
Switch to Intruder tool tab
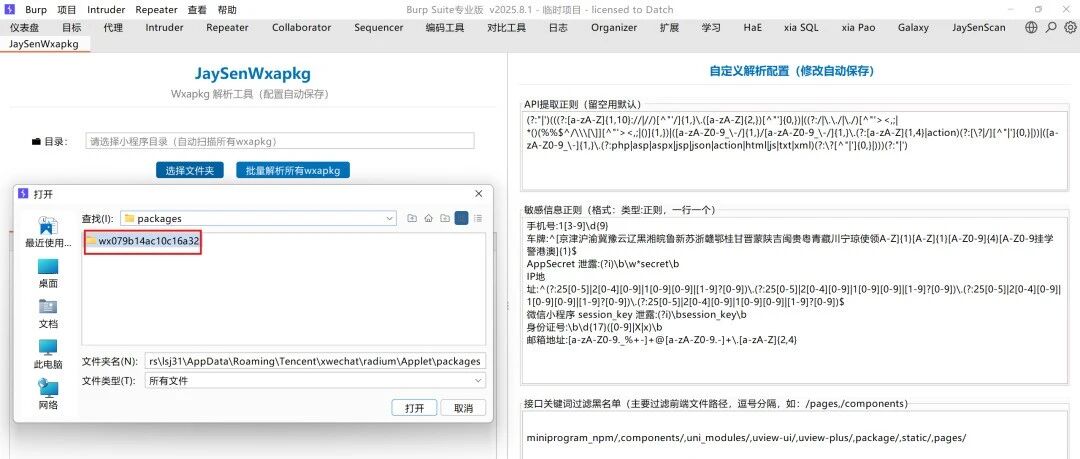(x=164, y=28)
